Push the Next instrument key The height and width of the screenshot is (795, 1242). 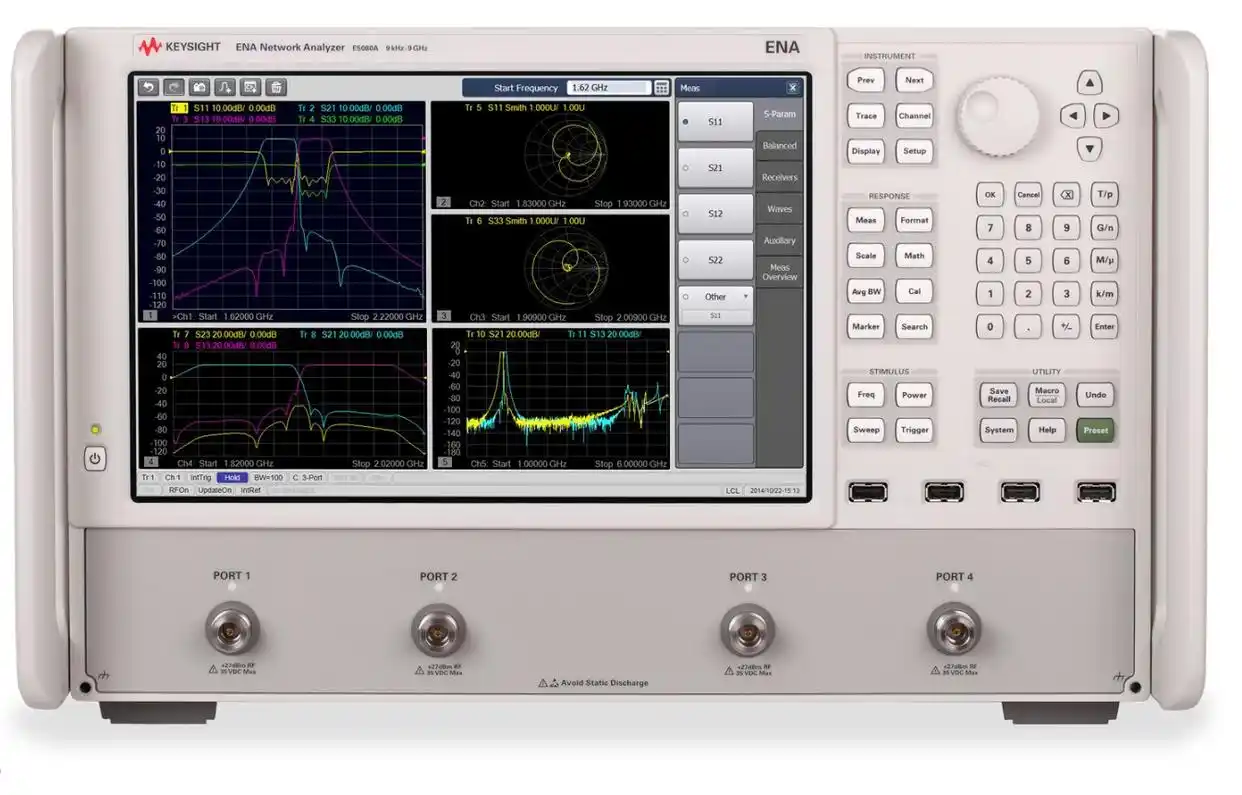pos(914,81)
